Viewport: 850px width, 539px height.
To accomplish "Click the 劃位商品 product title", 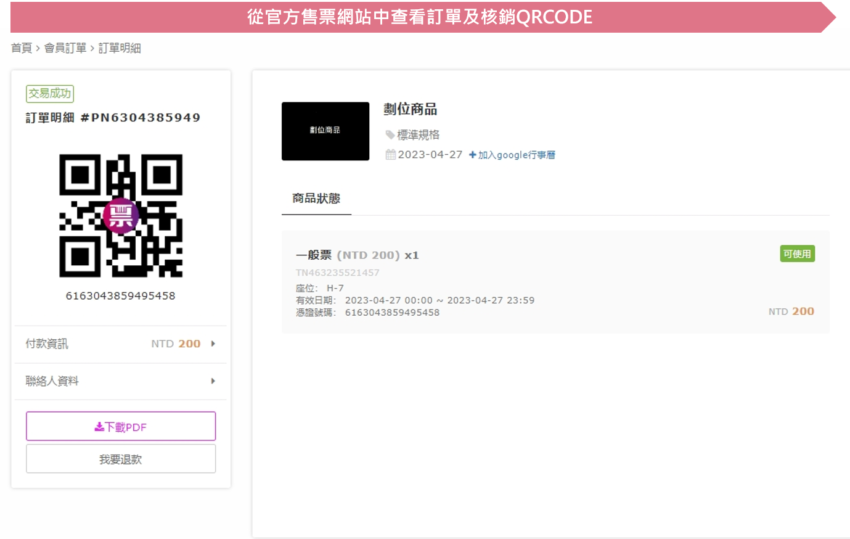I will tap(410, 109).
